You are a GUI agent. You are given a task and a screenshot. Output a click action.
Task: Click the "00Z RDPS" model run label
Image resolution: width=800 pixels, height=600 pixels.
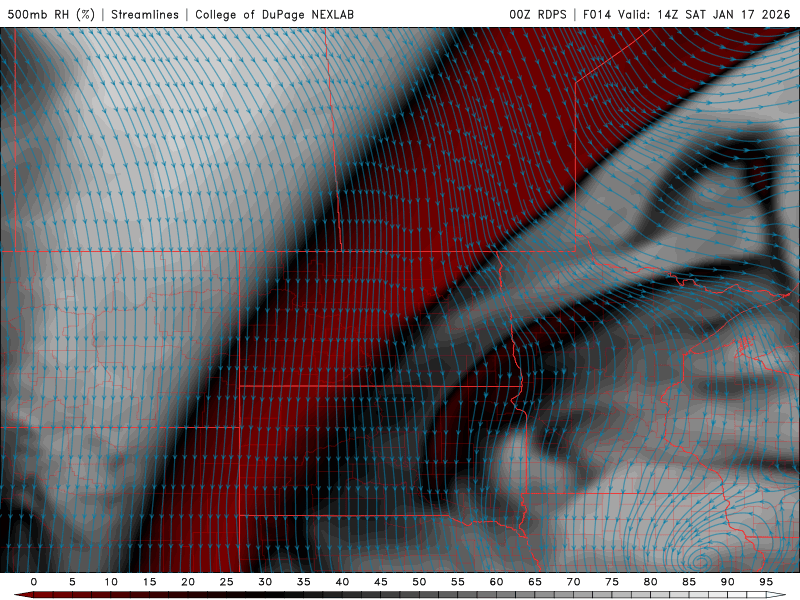[538, 14]
